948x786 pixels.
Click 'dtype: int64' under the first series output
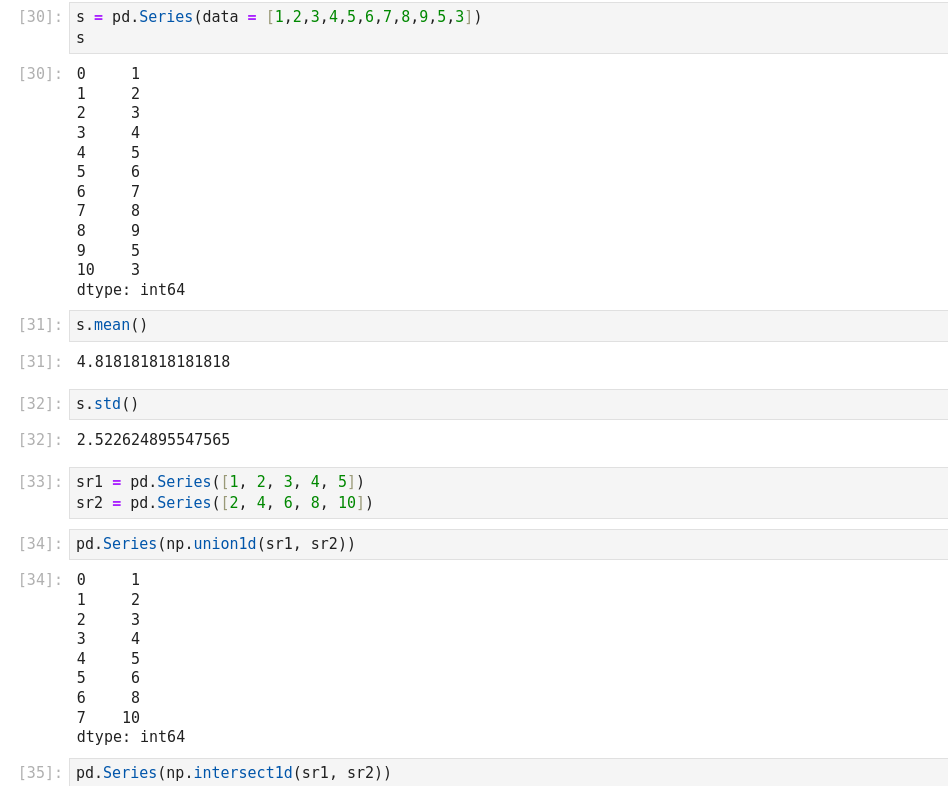[x=131, y=290]
